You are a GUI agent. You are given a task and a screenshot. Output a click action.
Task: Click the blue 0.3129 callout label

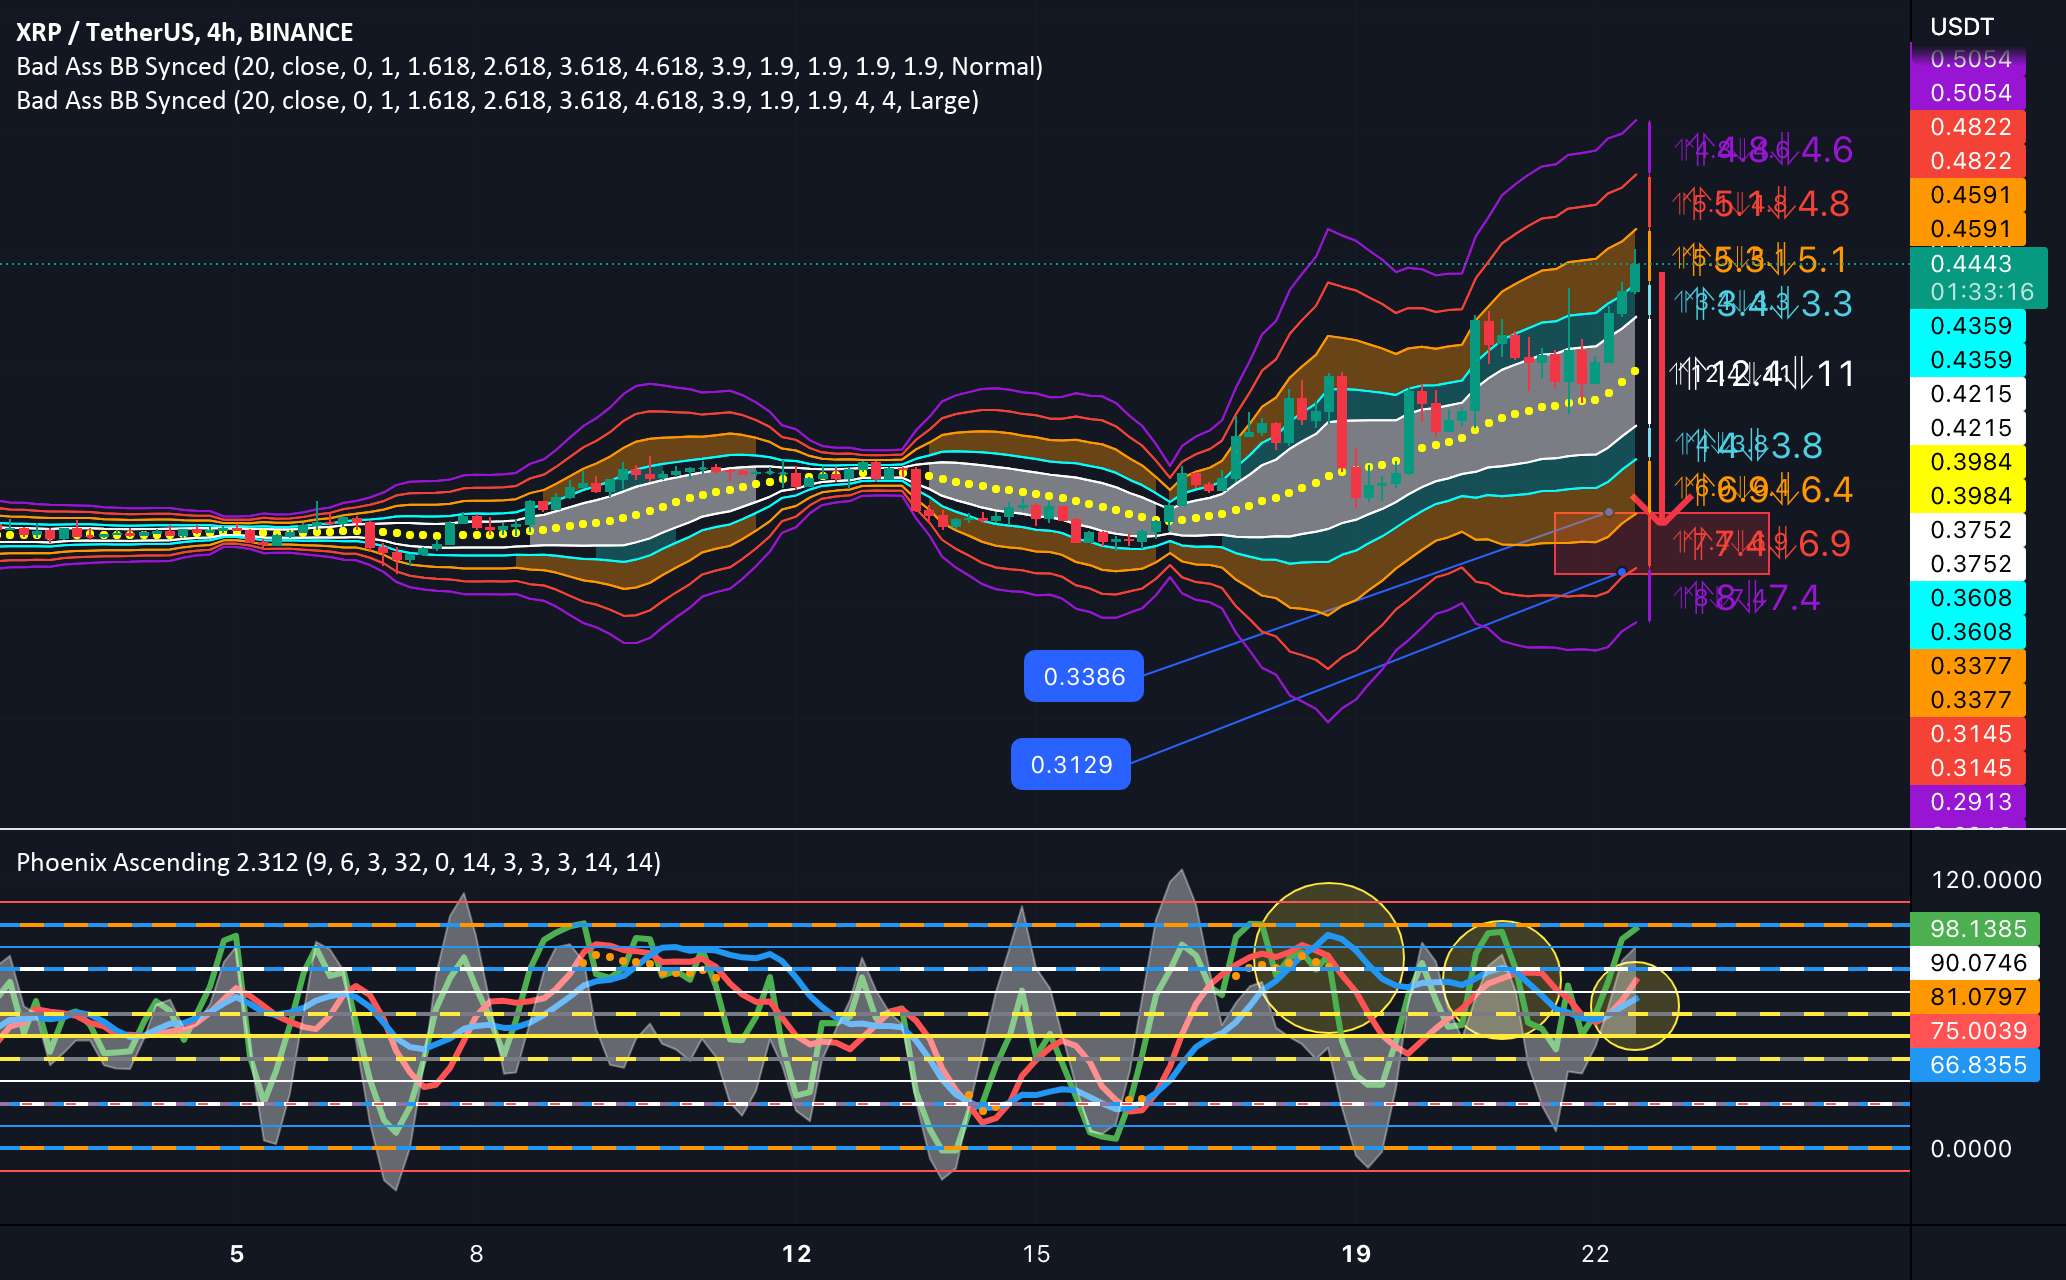1071,765
